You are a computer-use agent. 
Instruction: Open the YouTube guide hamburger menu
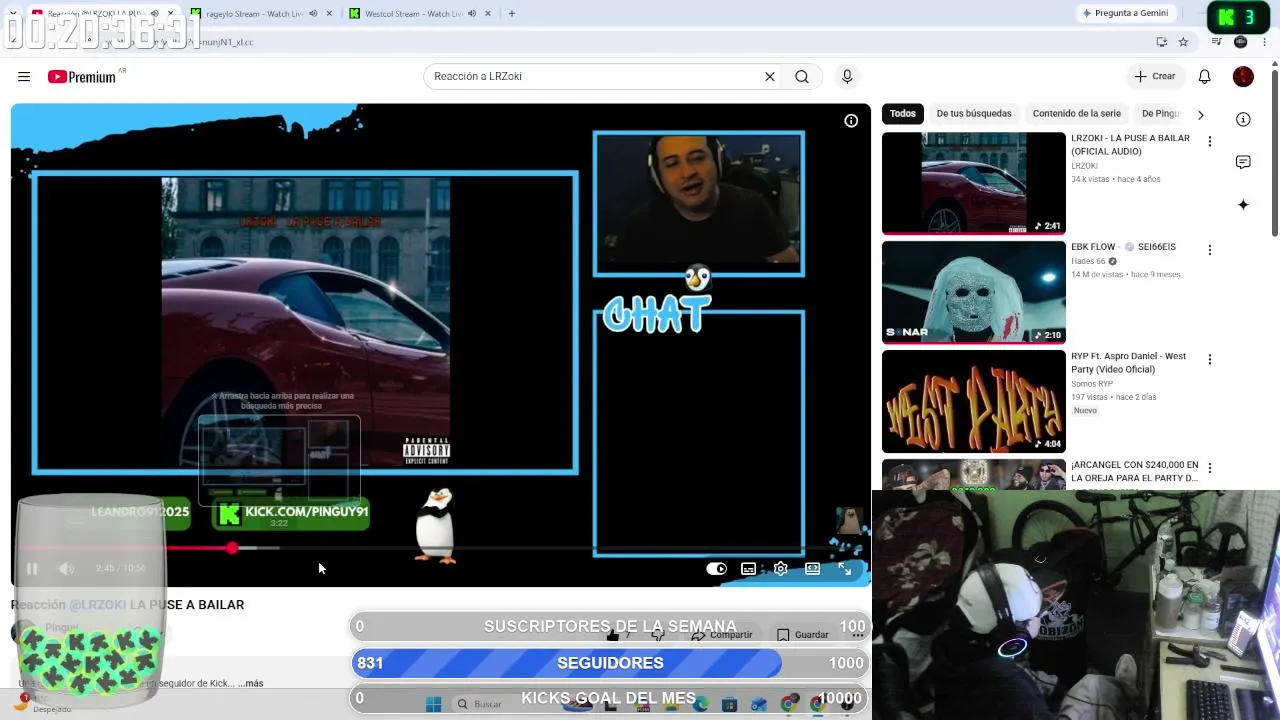[24, 76]
